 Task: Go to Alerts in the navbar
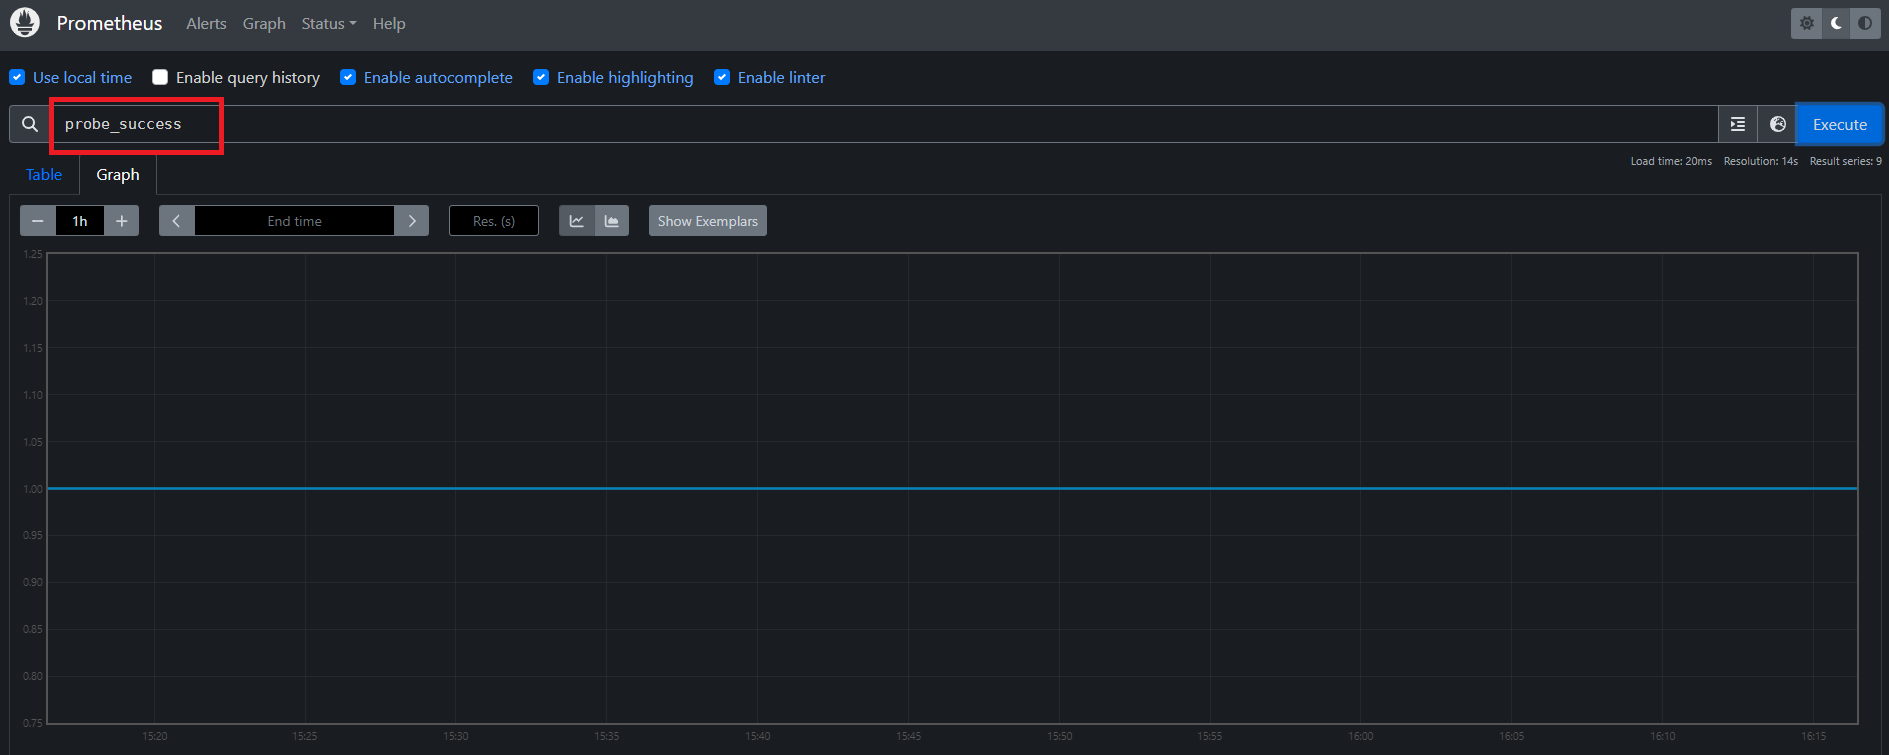[x=206, y=23]
